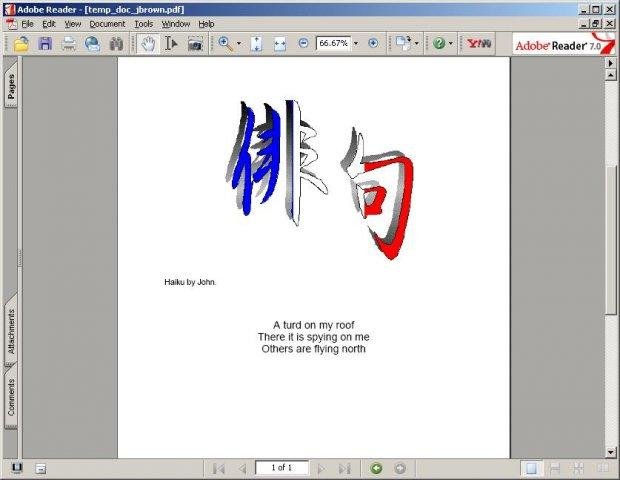This screenshot has width=620, height=480.
Task: Open the Tools menu
Action: pyautogui.click(x=144, y=24)
